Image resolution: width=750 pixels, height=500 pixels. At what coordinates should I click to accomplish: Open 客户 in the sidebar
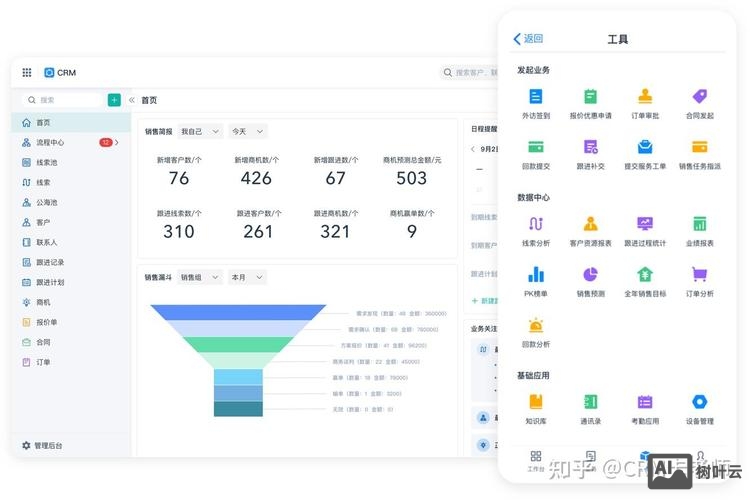71,222
